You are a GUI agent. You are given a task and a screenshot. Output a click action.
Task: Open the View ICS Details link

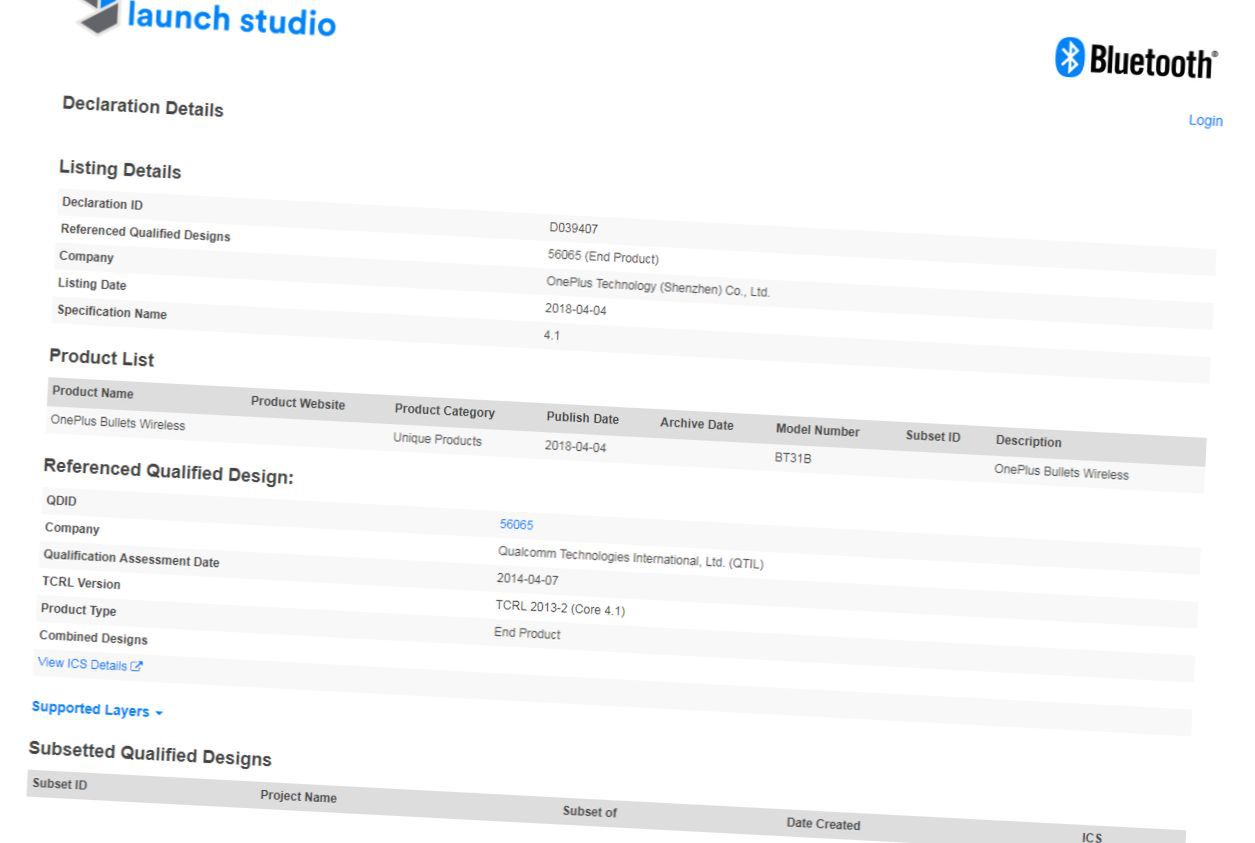82,664
